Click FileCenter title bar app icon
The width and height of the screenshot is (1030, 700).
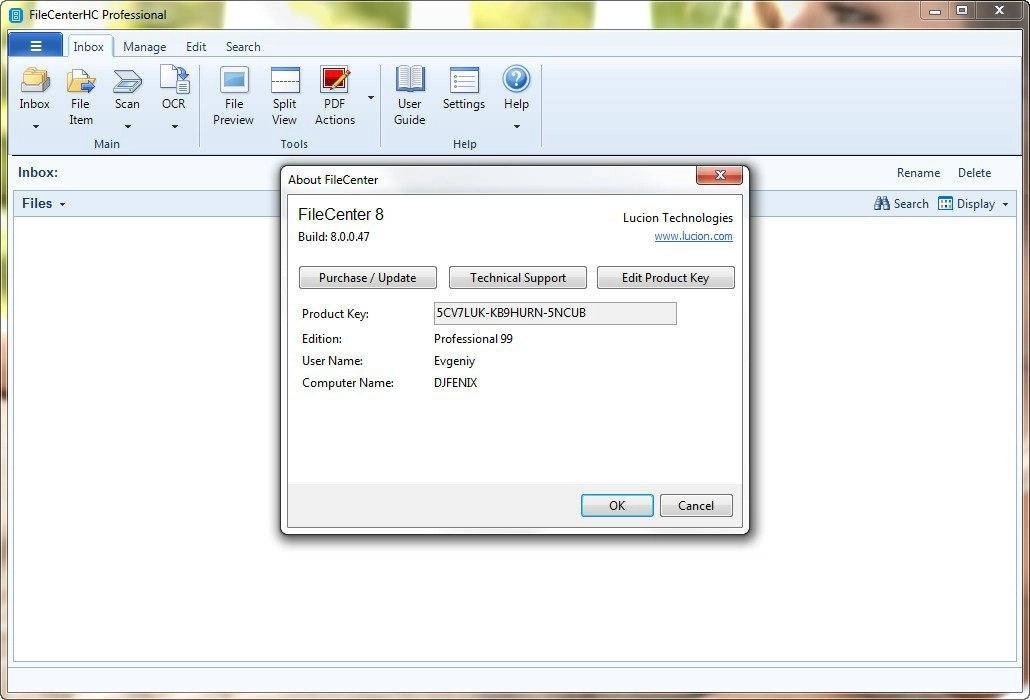(x=16, y=14)
